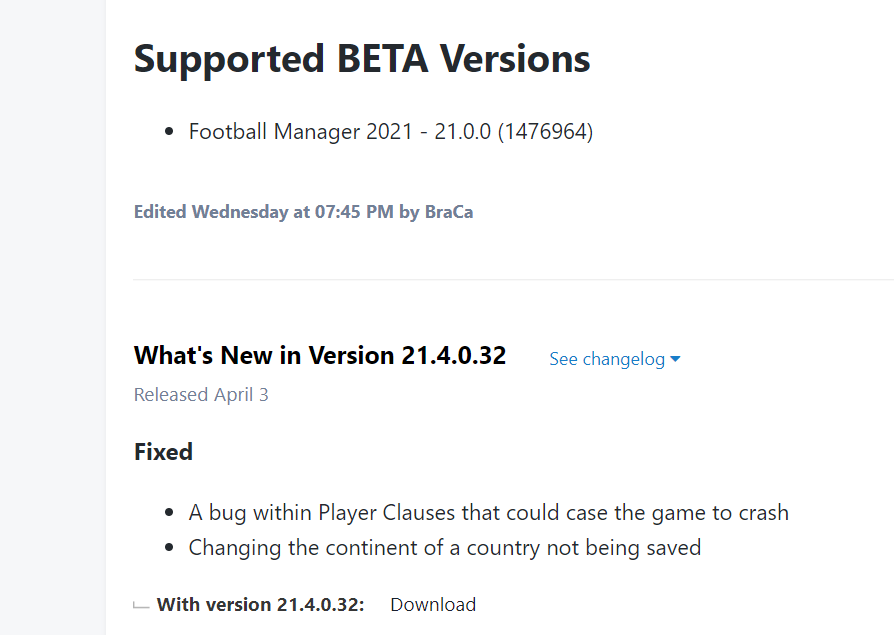Click the Released April 3 date text
The image size is (894, 635).
pos(201,394)
